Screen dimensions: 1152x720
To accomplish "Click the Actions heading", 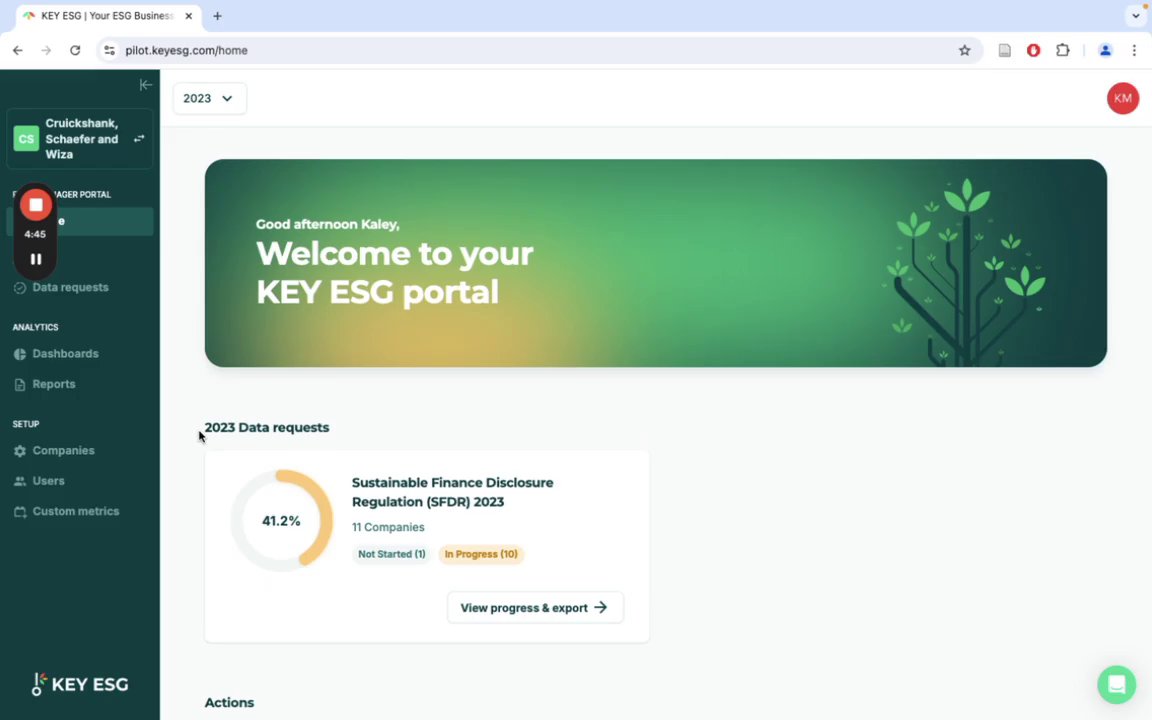I will (229, 702).
